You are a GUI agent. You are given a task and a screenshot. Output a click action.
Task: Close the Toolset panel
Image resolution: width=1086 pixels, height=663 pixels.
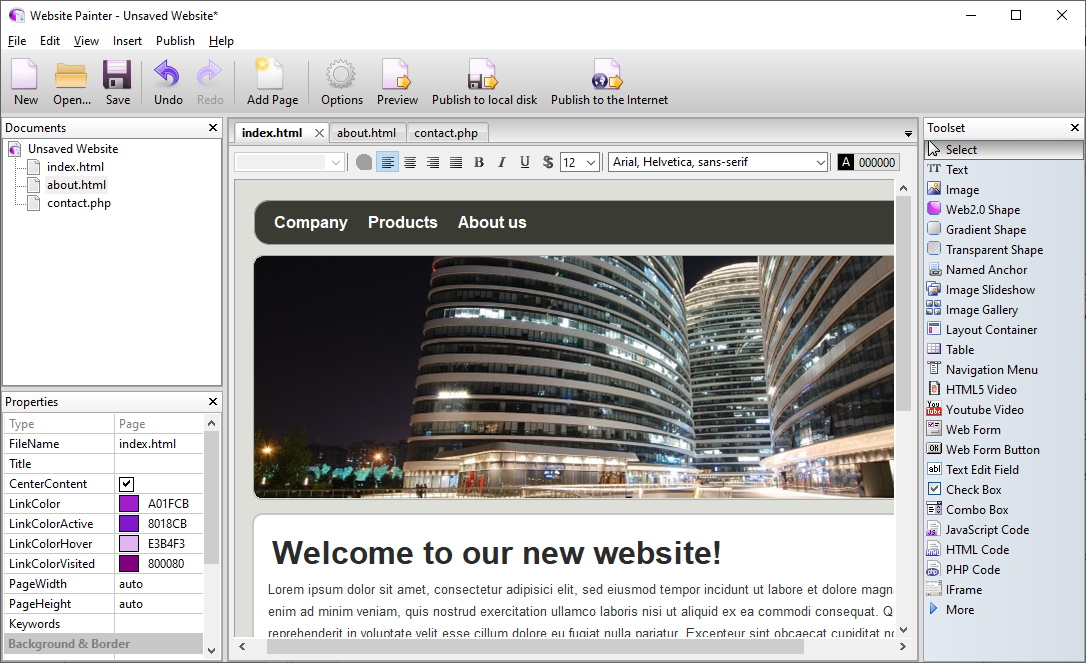click(x=1075, y=128)
